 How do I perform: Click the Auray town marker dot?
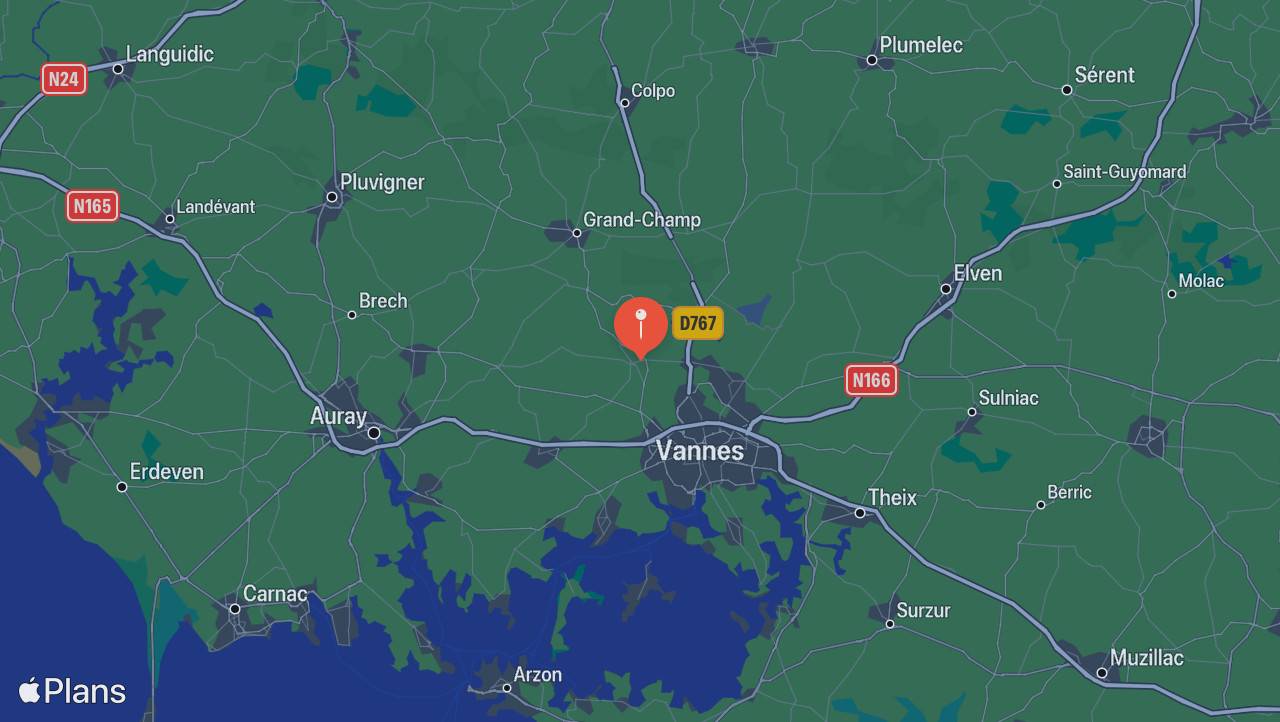(374, 433)
